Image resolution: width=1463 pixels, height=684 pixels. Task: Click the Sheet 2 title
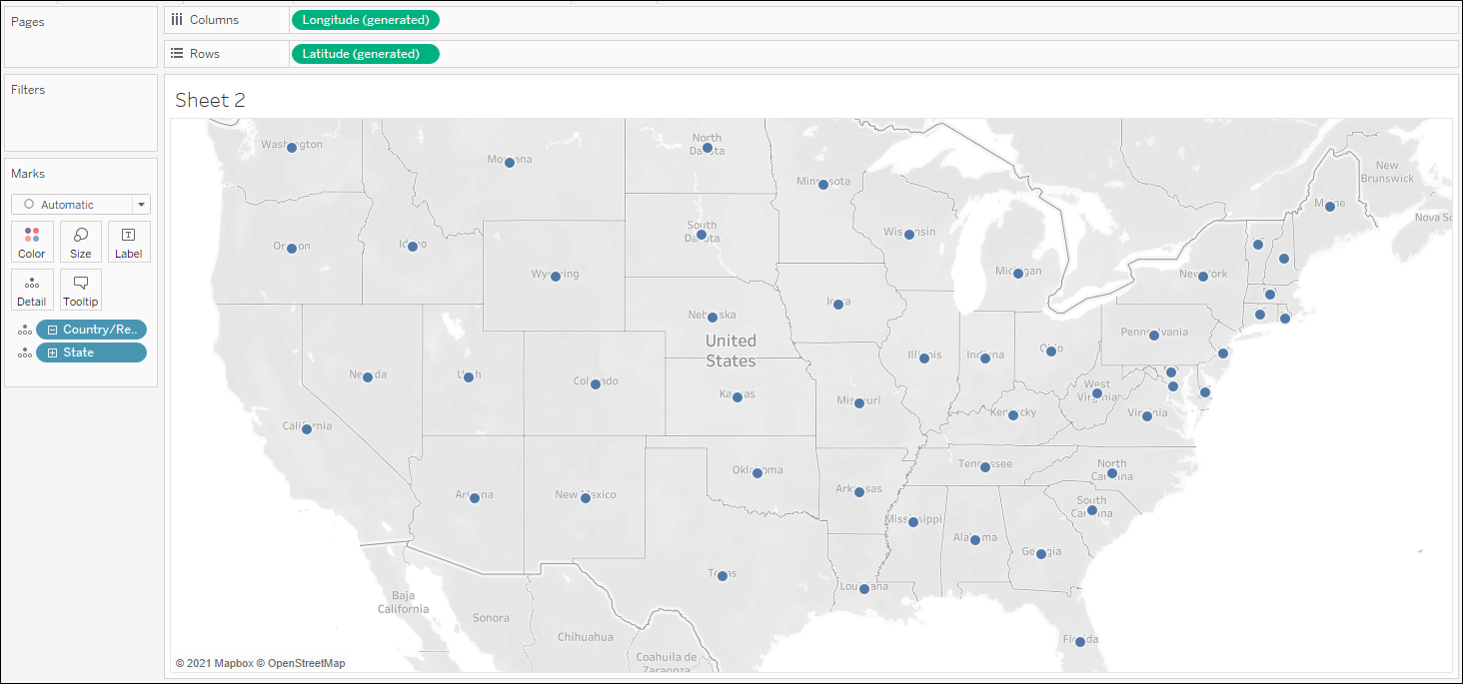coord(210,100)
